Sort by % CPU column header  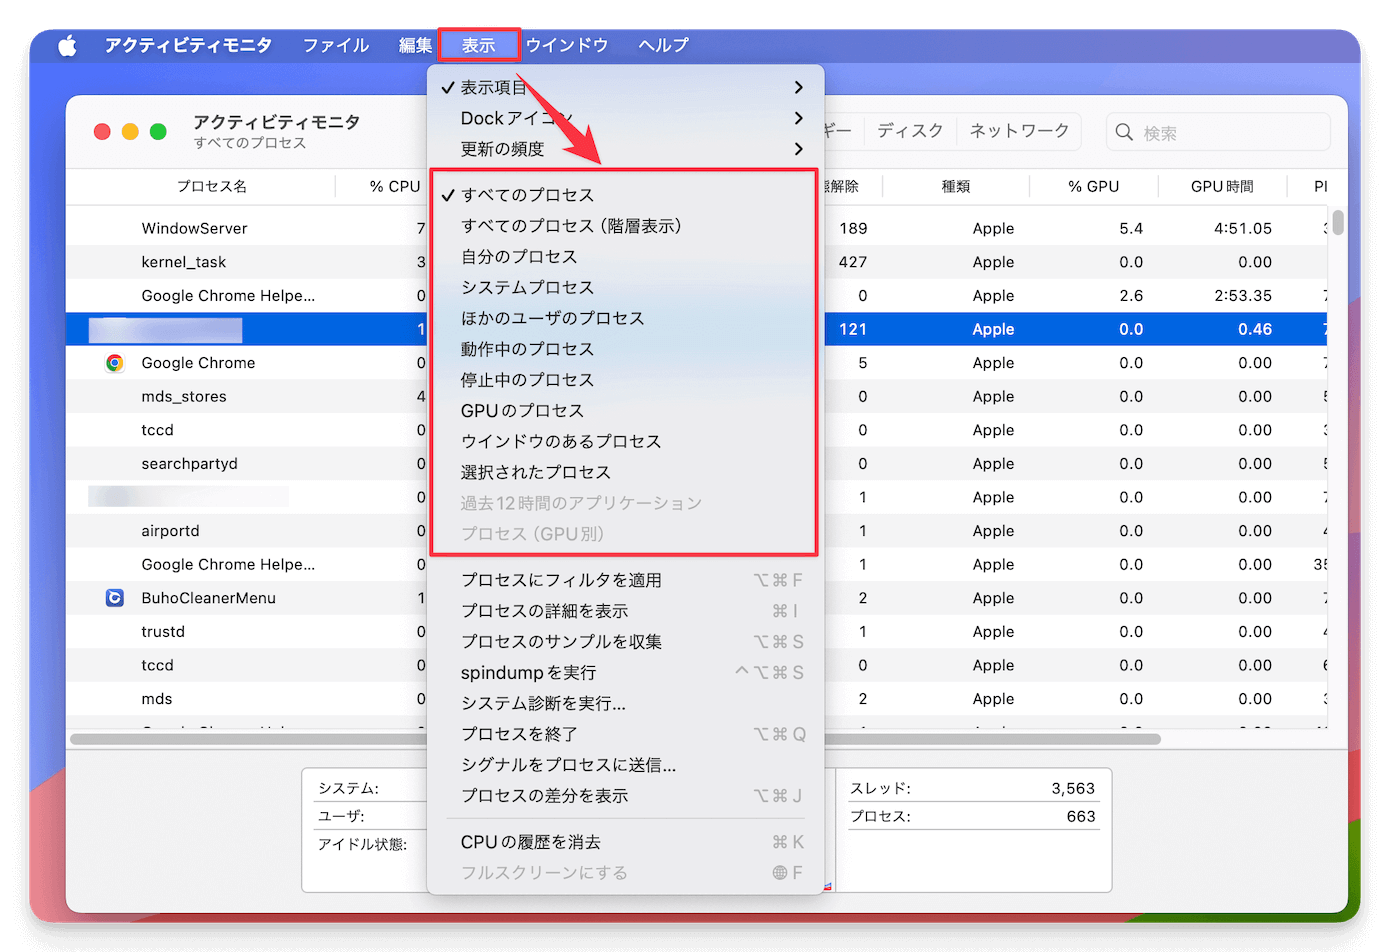pyautogui.click(x=394, y=187)
